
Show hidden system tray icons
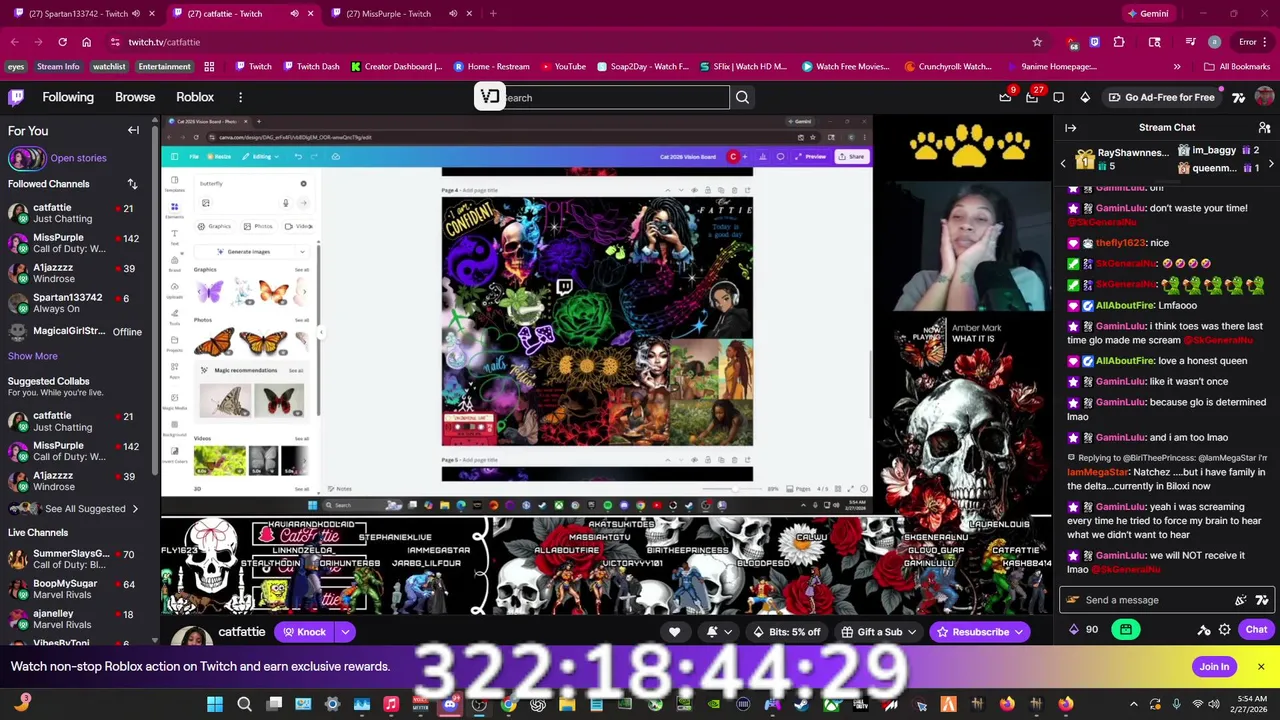1133,705
